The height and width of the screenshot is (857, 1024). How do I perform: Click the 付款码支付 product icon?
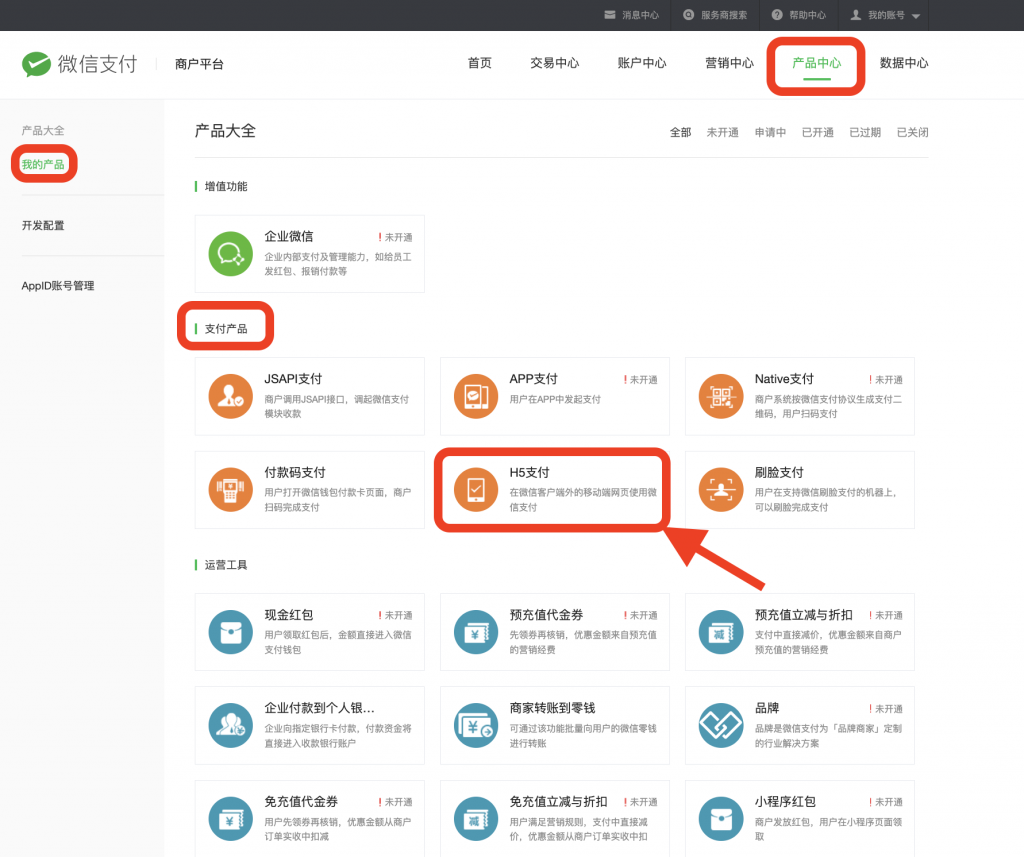point(230,489)
